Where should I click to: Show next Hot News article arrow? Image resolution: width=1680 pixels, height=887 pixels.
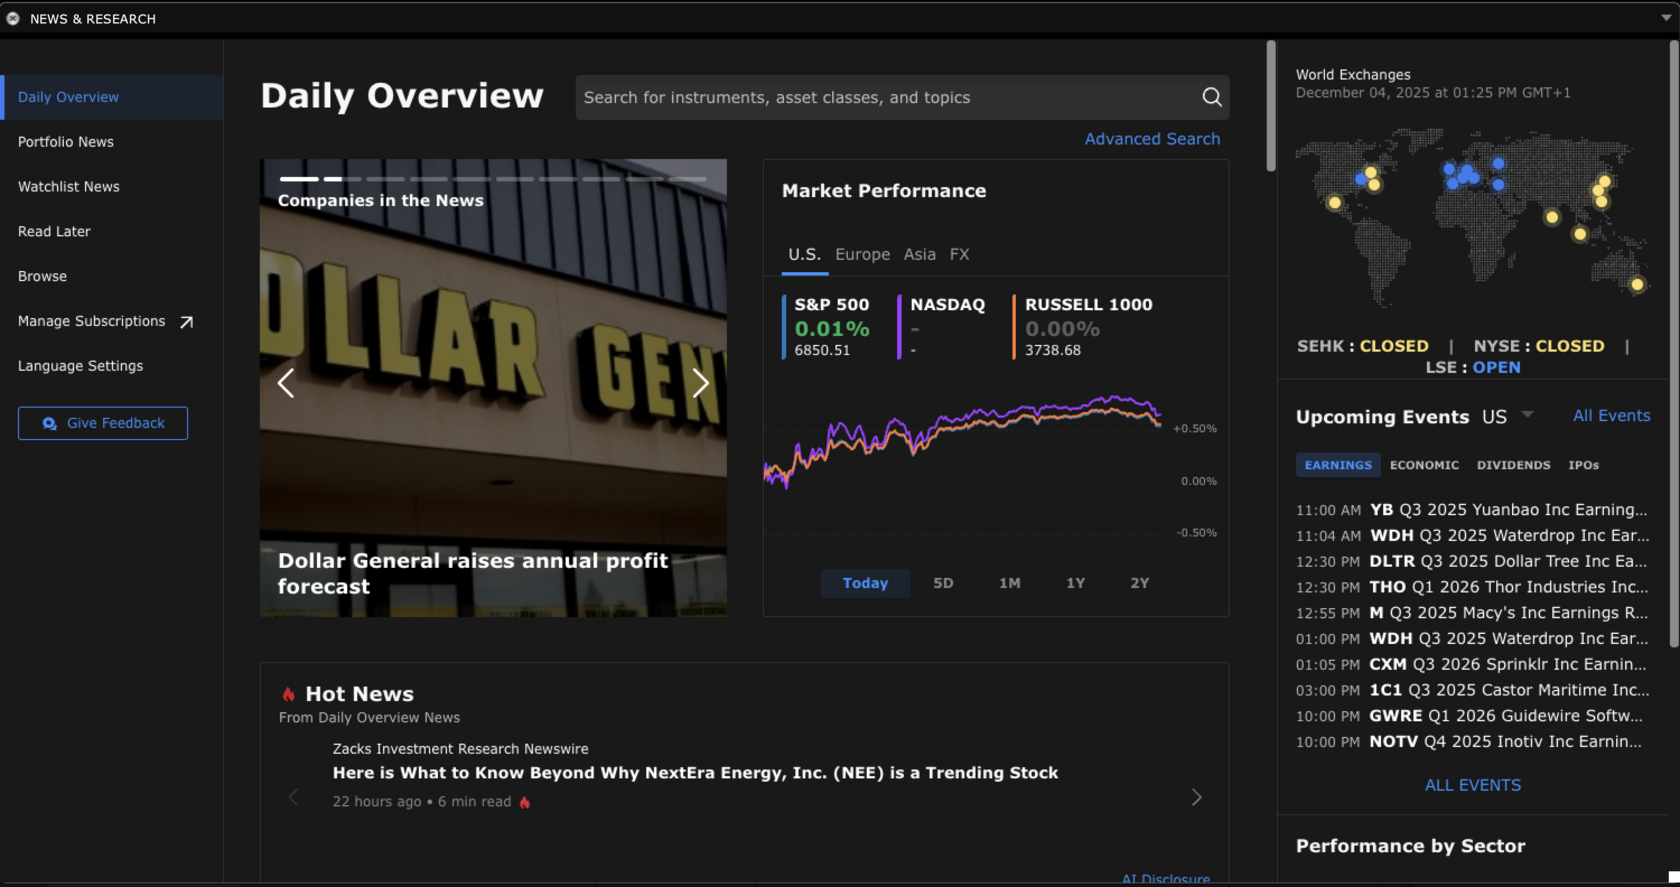1196,797
